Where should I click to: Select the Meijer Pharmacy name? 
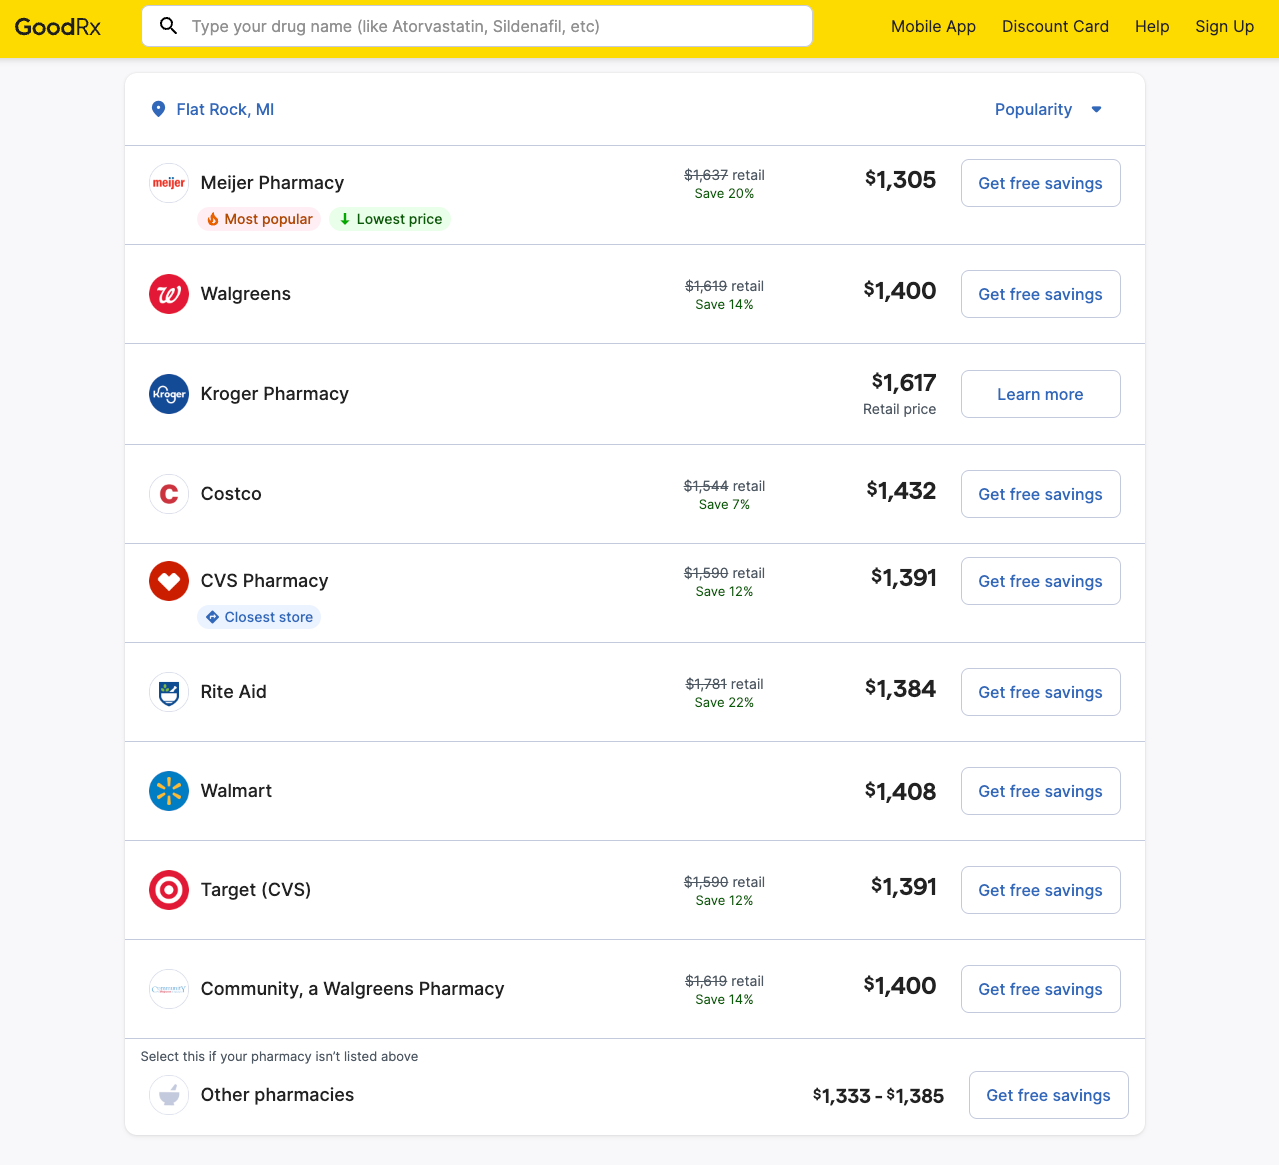pyautogui.click(x=272, y=183)
